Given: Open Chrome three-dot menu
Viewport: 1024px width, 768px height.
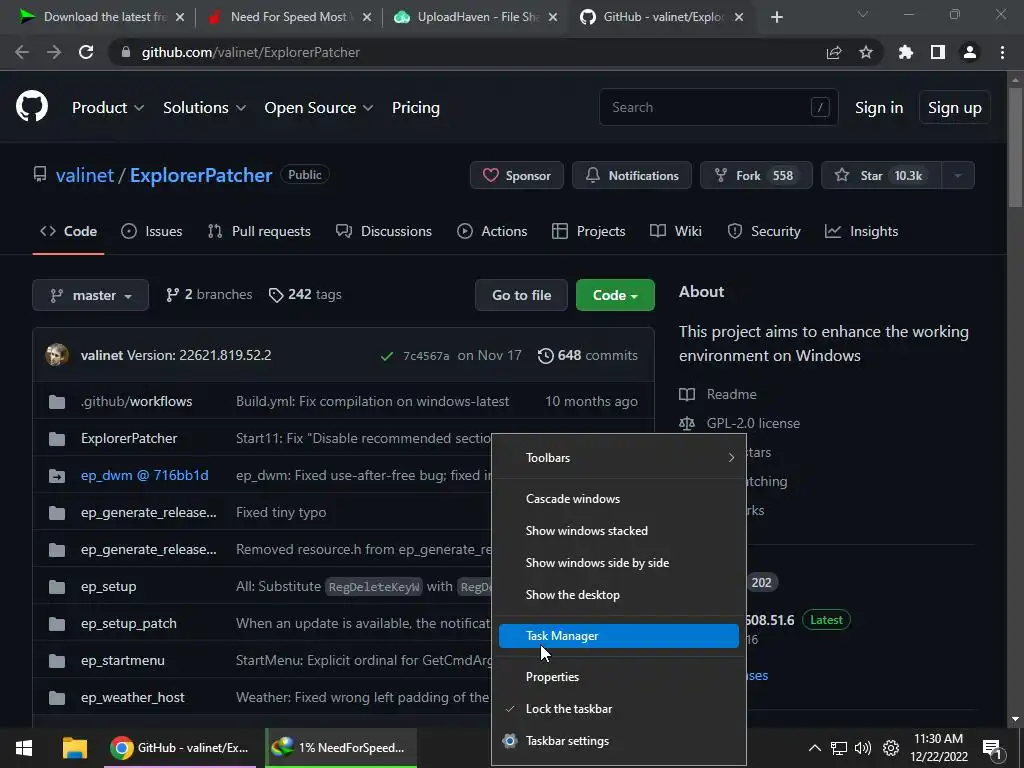Looking at the screenshot, I should (x=1002, y=52).
